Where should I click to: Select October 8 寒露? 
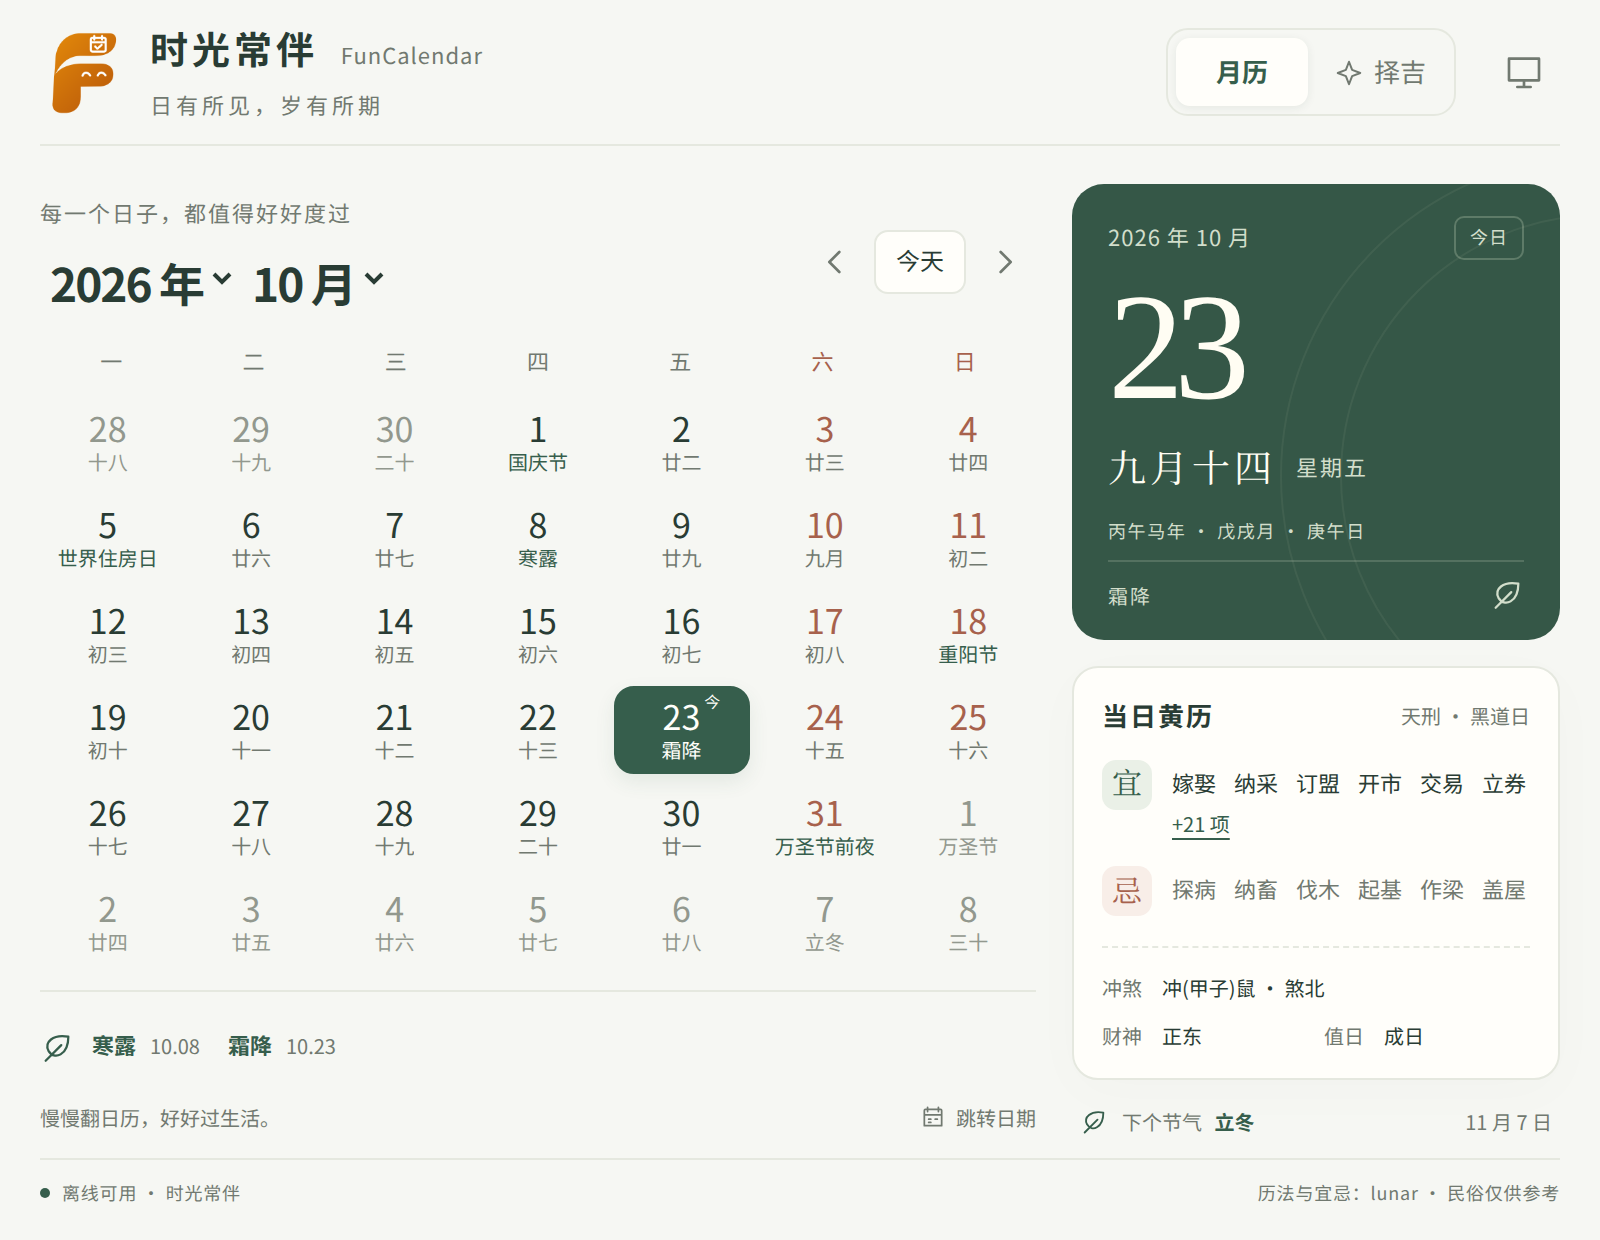538,538
